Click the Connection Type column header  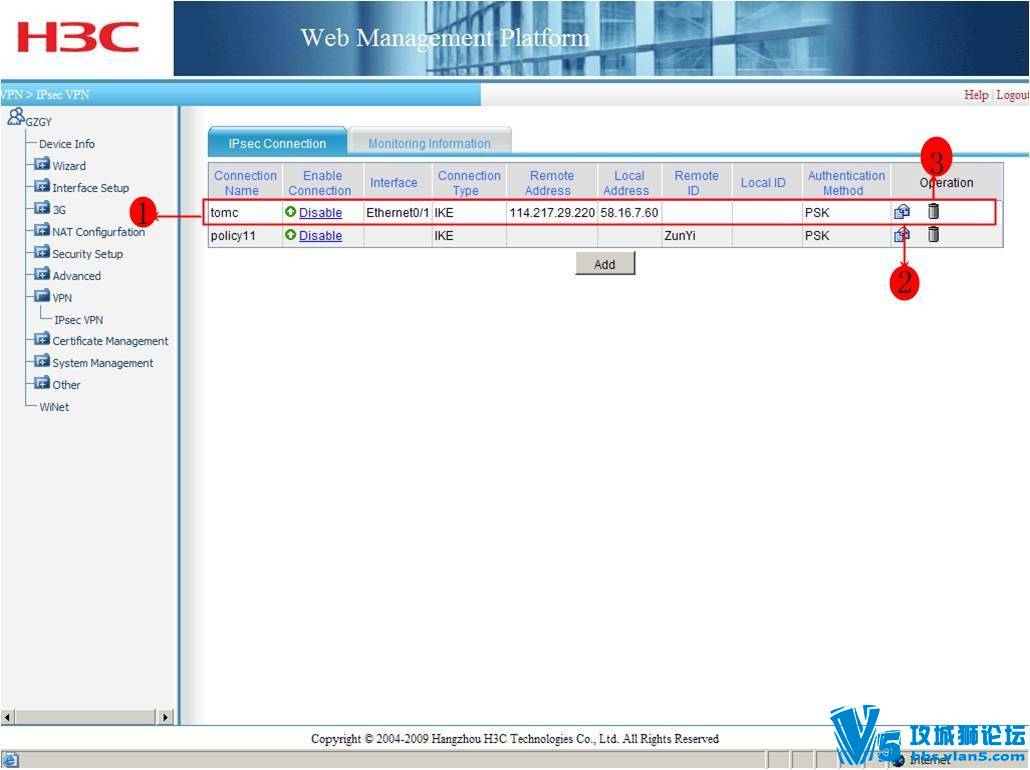[x=468, y=183]
